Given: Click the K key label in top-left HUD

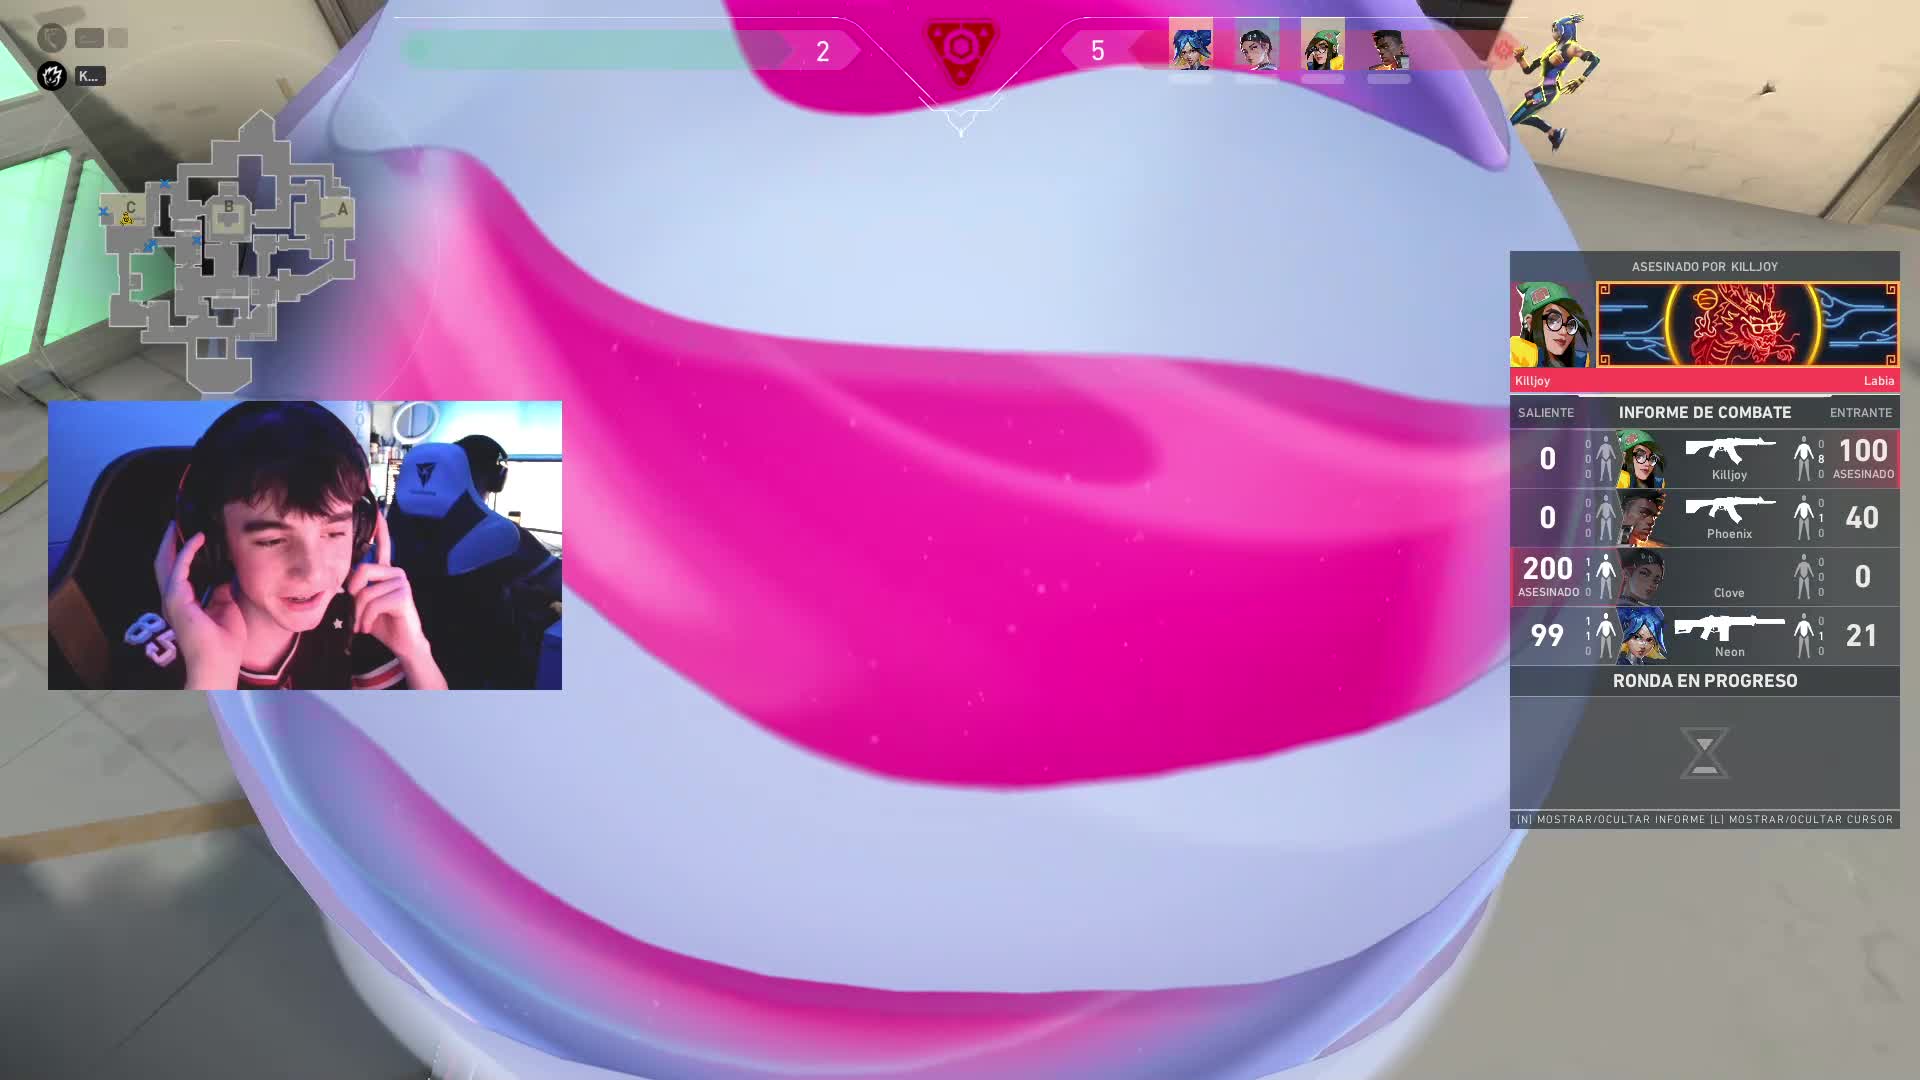Looking at the screenshot, I should pos(89,76).
